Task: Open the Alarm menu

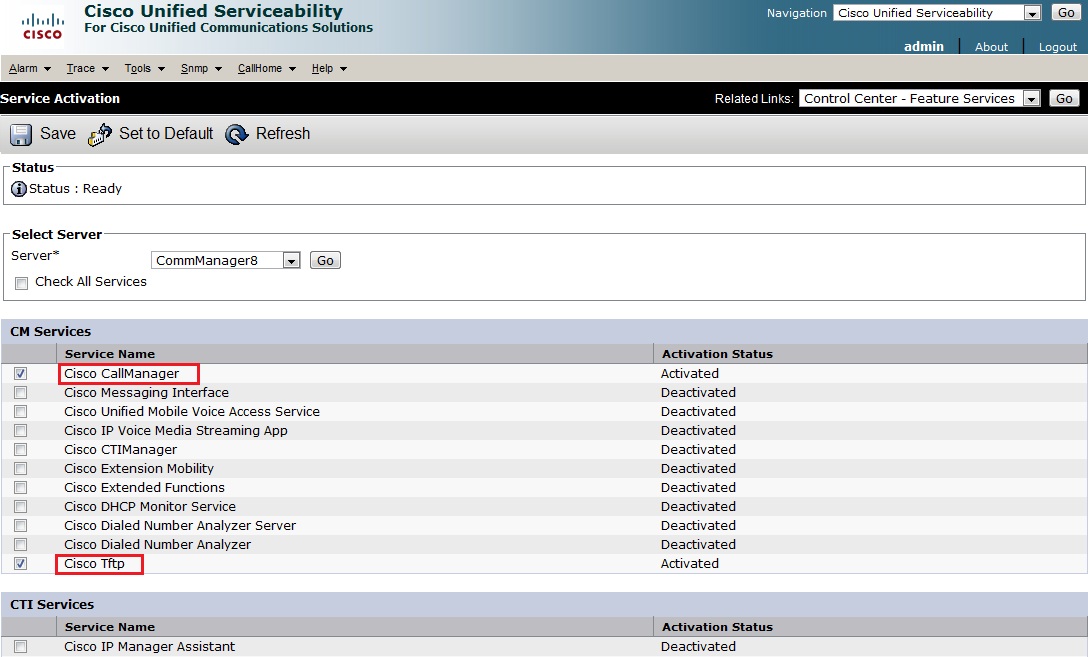Action: pyautogui.click(x=30, y=68)
